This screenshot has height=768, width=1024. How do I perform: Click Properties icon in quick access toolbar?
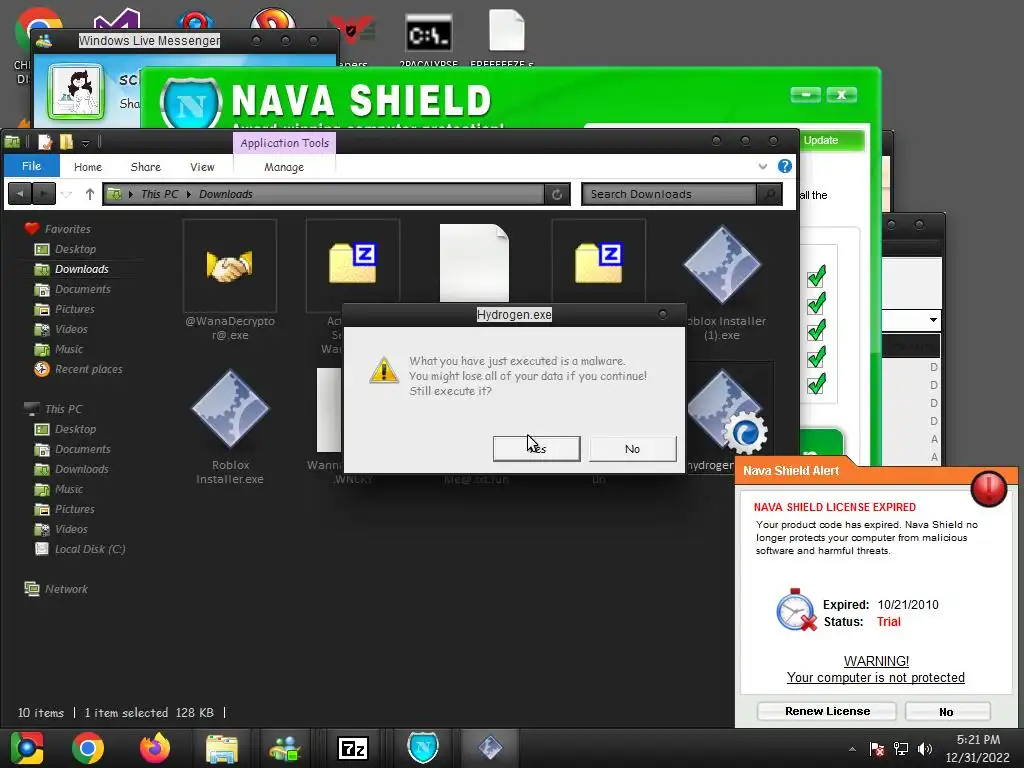point(45,142)
